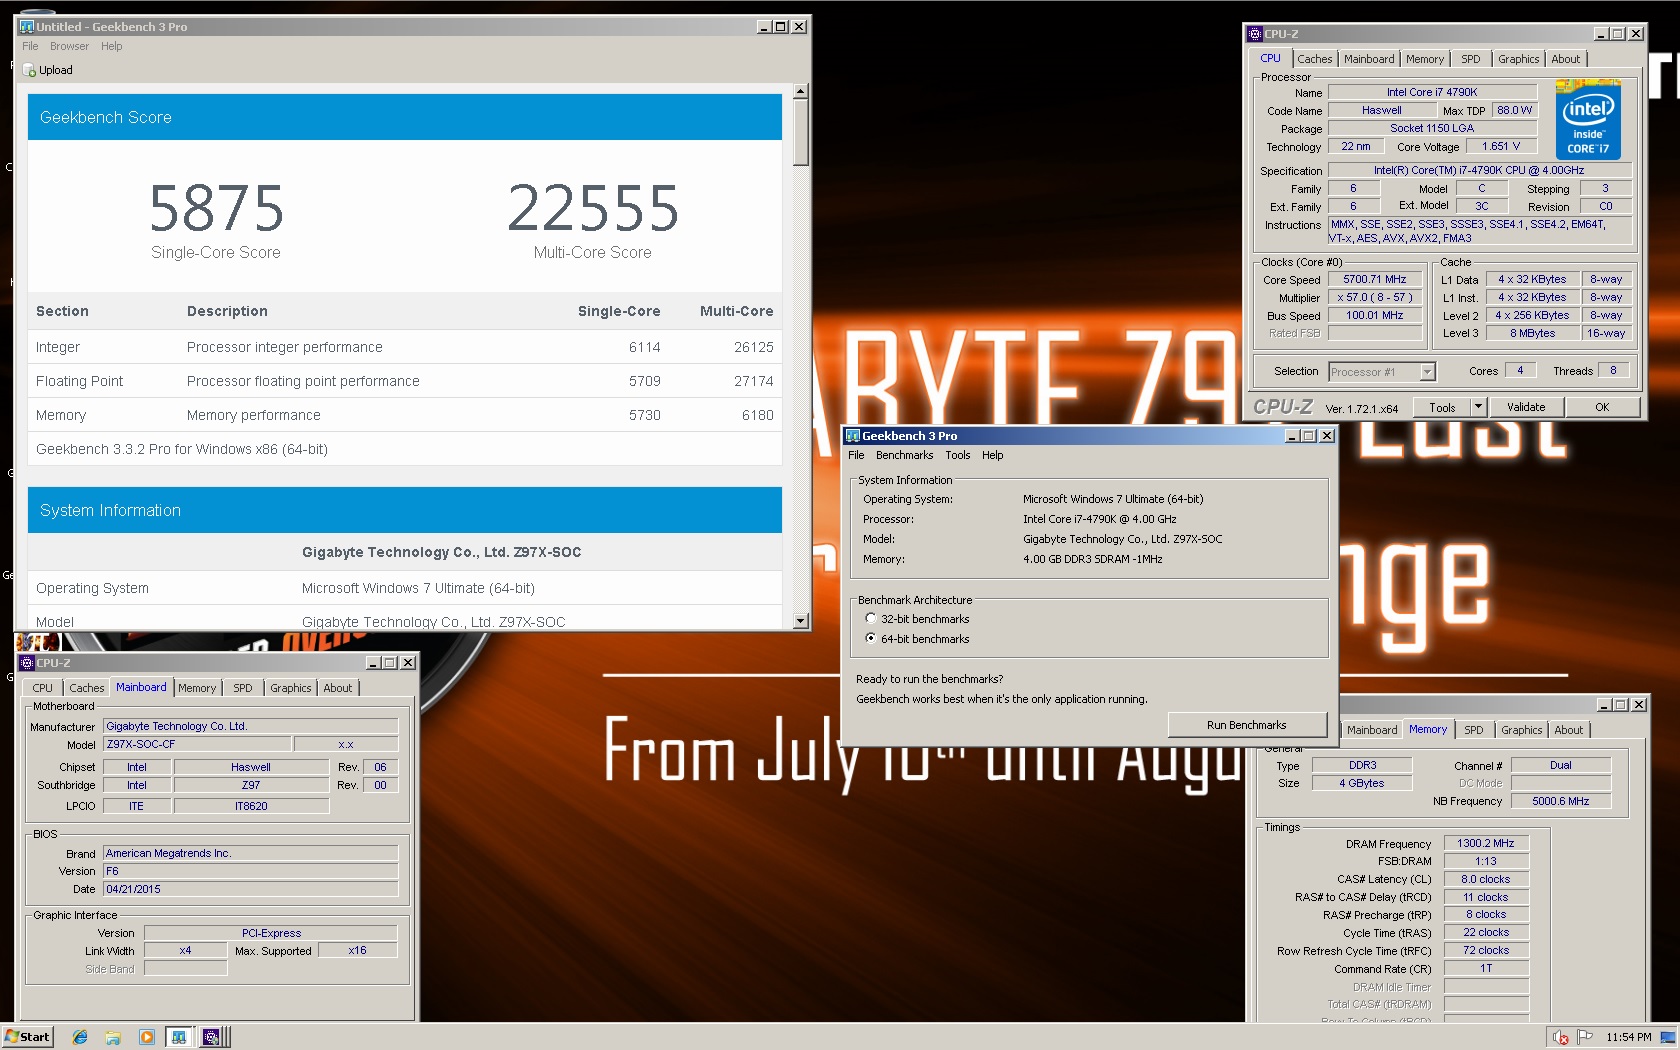
Task: Click the Upload icon in Geekbench results window
Action: click(30, 70)
